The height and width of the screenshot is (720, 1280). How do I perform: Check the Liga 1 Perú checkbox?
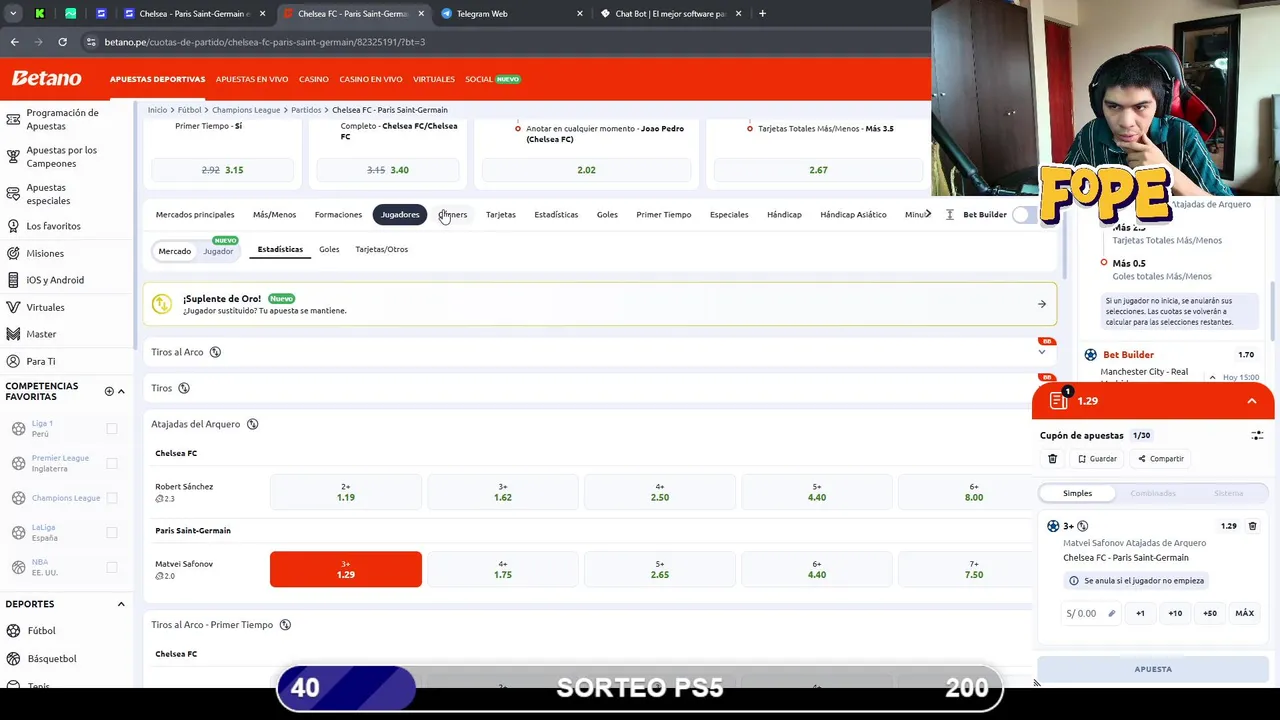pyautogui.click(x=112, y=429)
